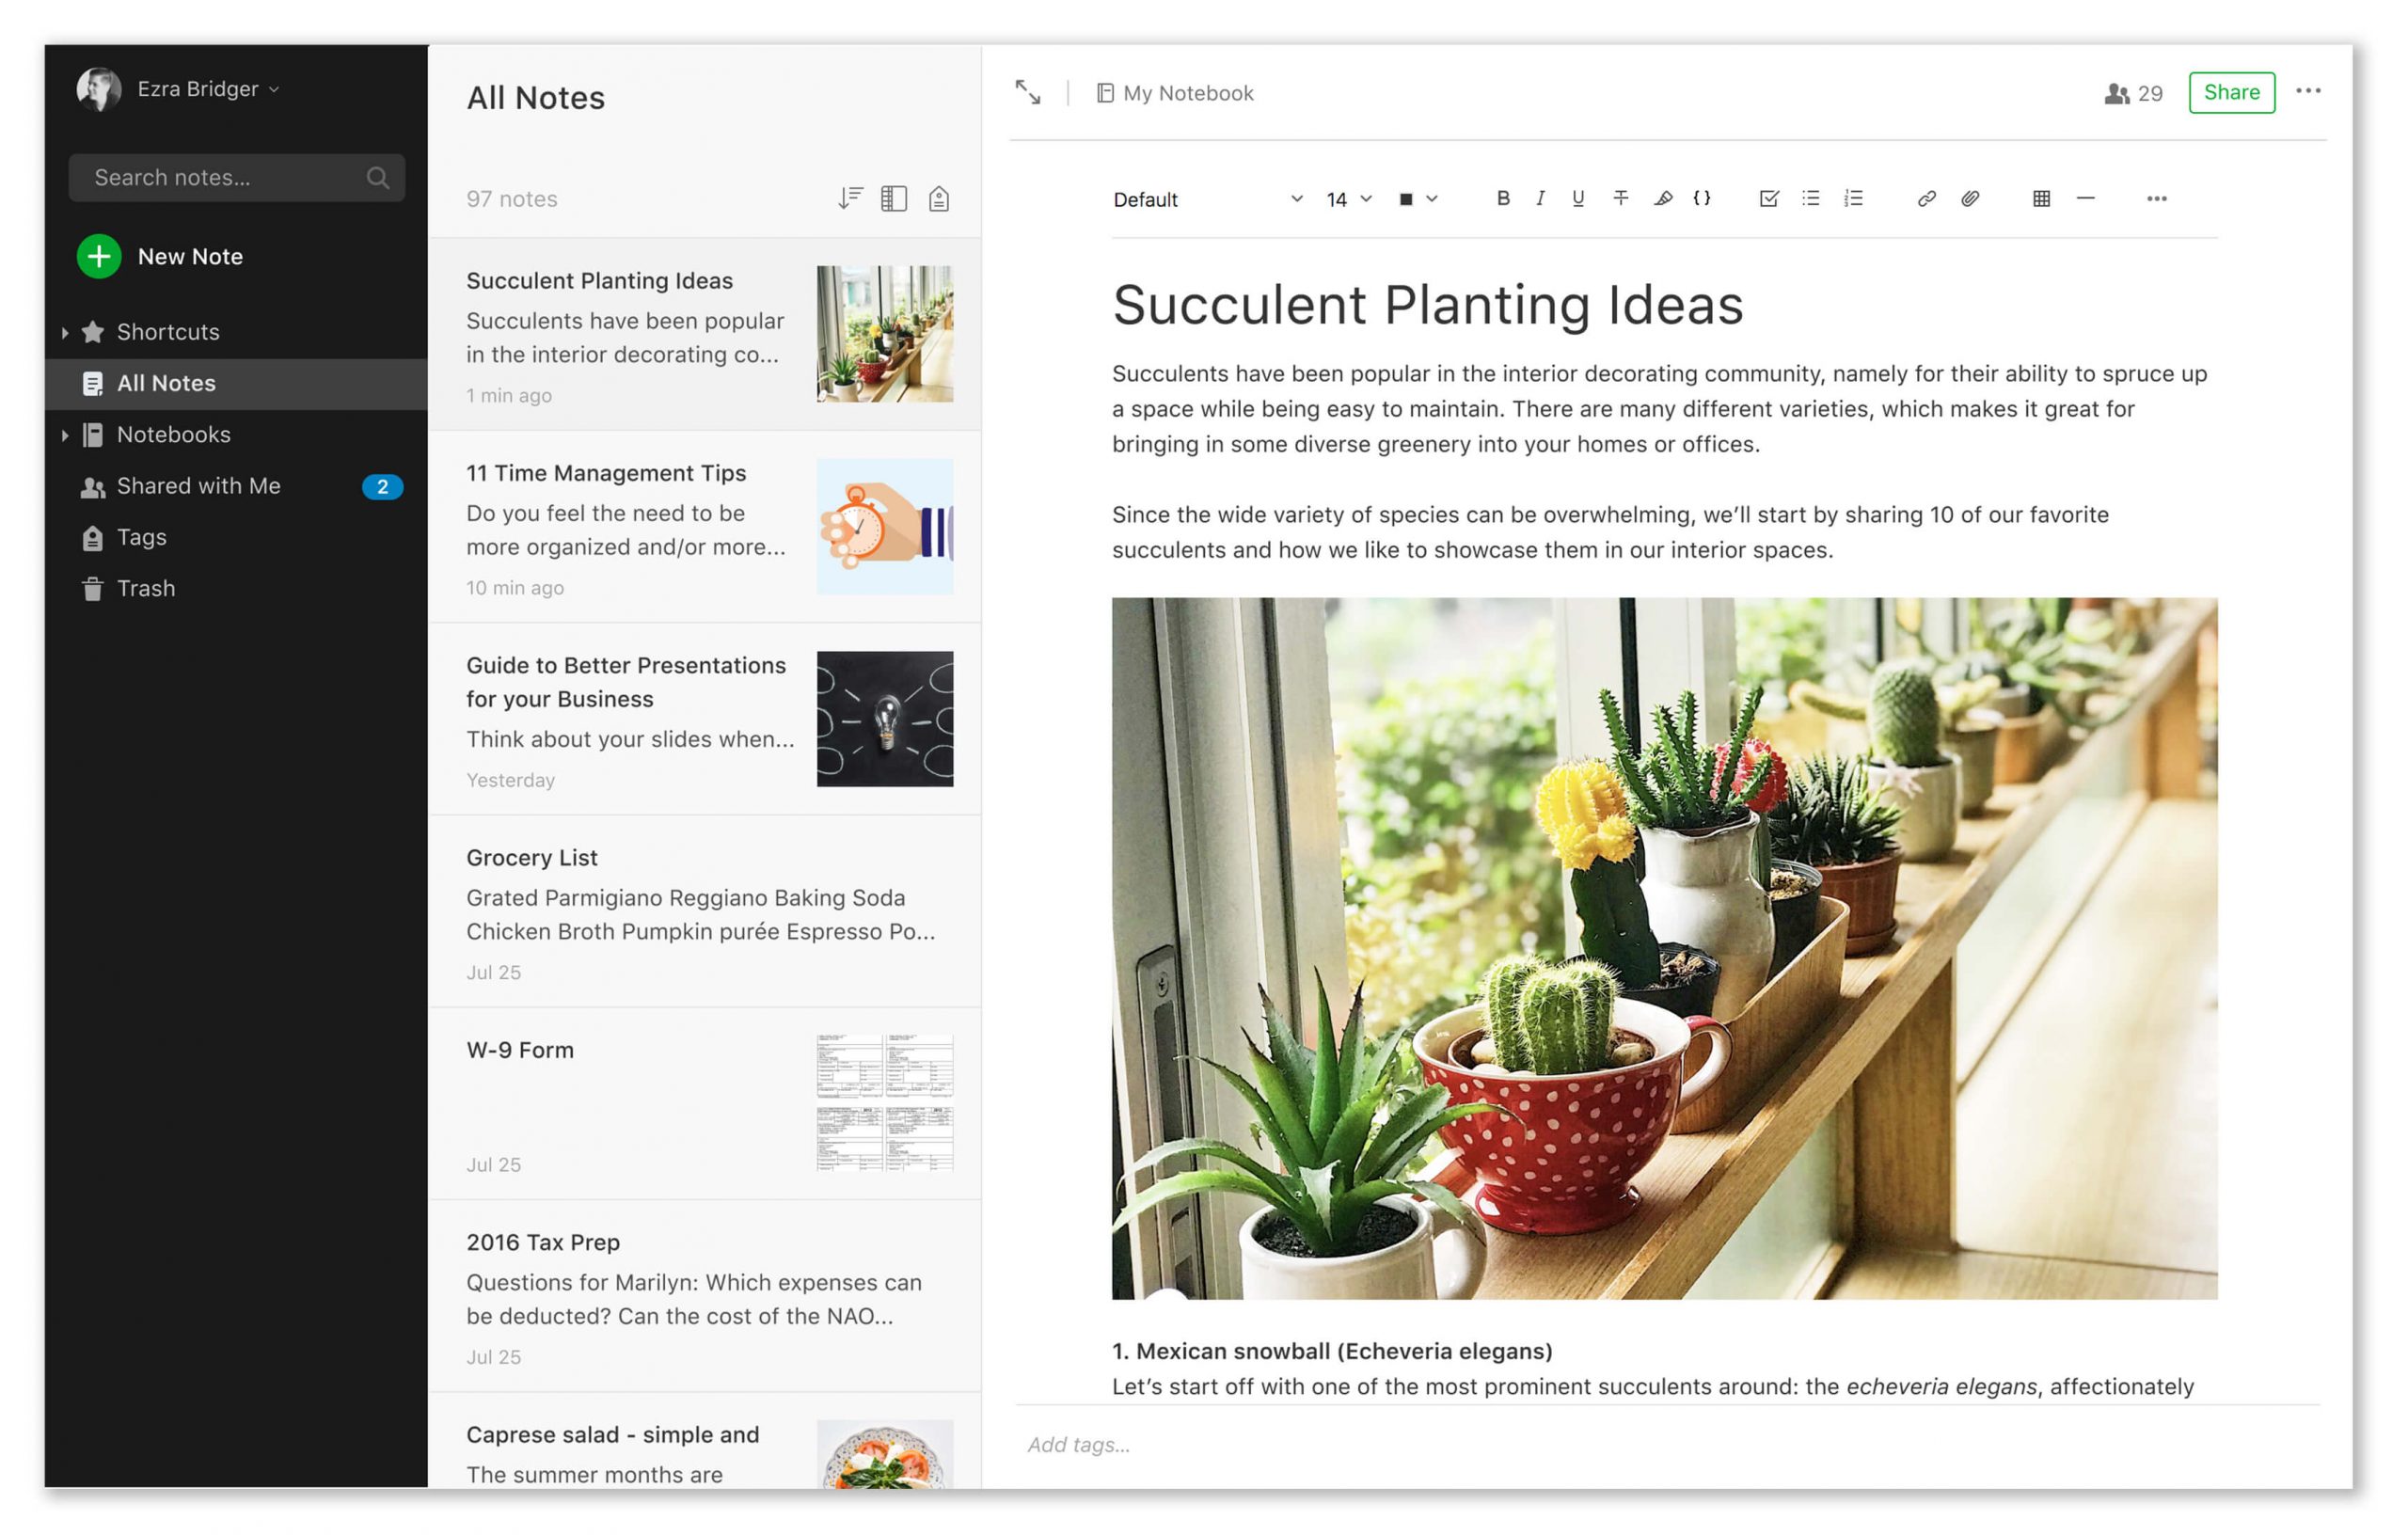This screenshot has width=2408, height=1535.
Task: Select All Notes in sidebar
Action: coord(165,383)
